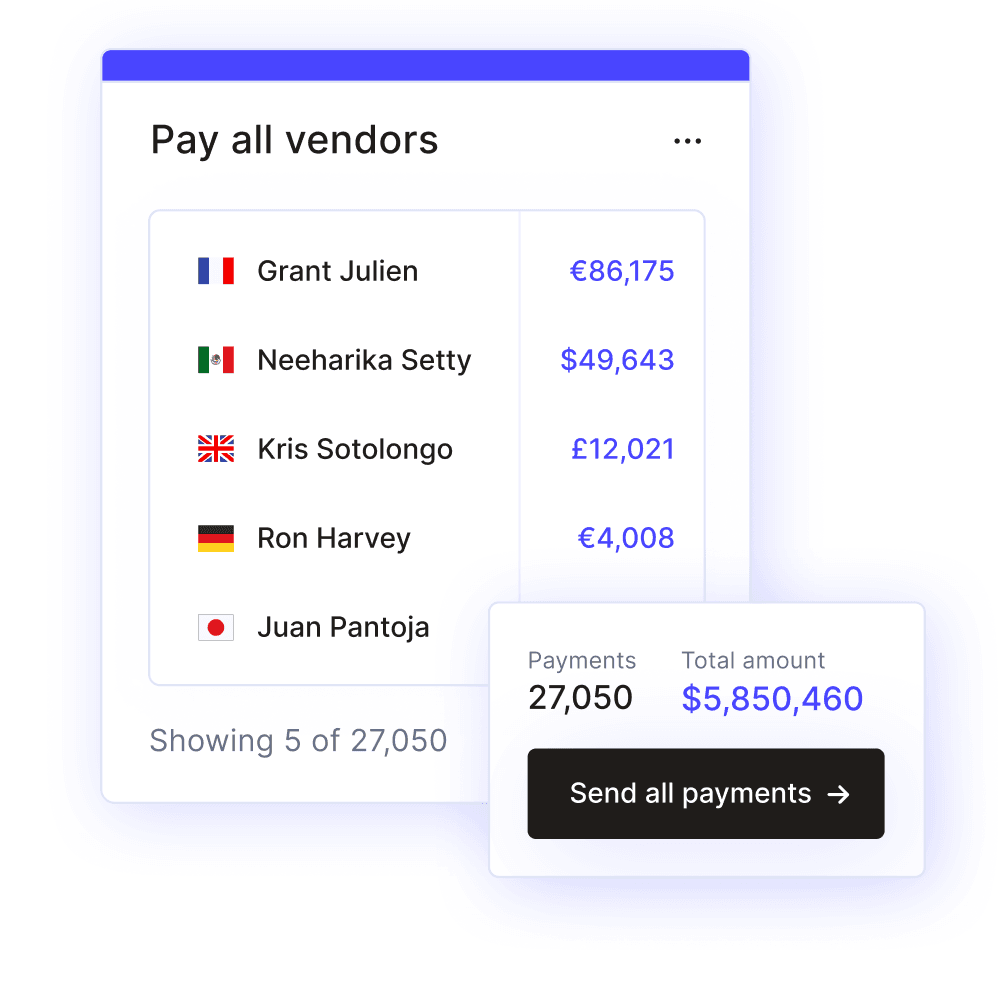1000x1000 pixels.
Task: Select vendor Grant Julien
Action: coord(338,270)
